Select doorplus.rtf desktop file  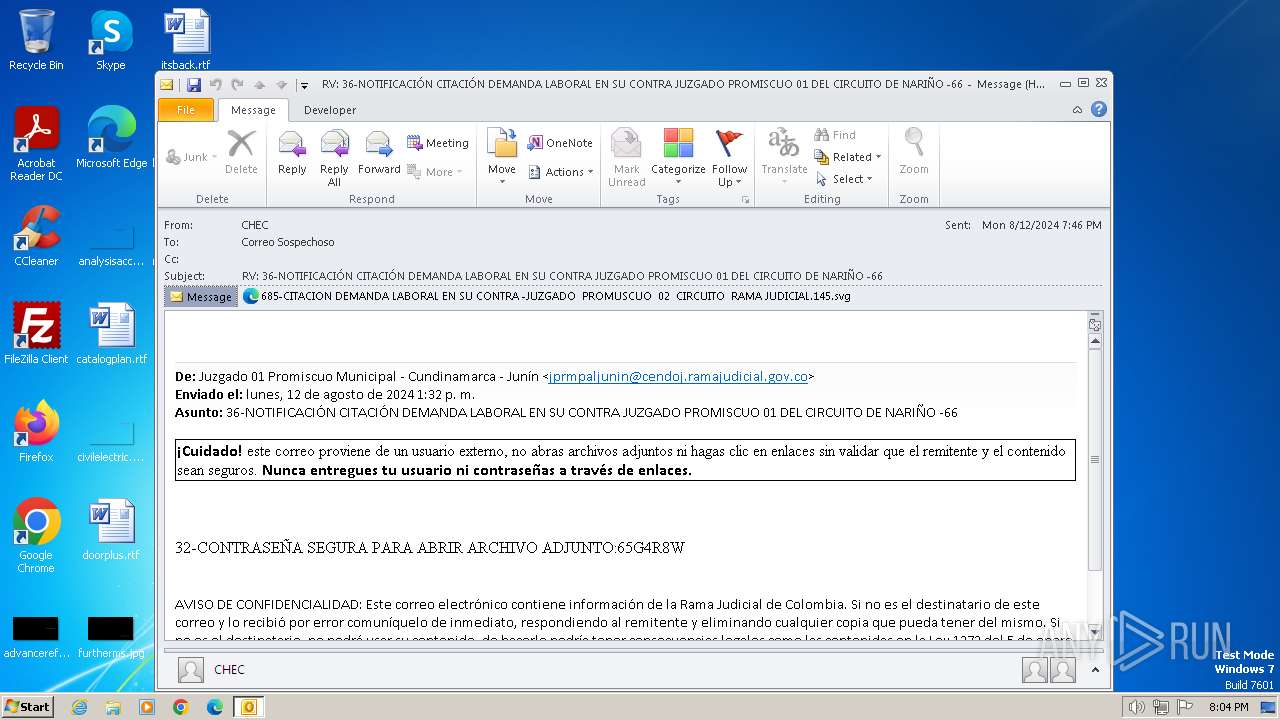(x=111, y=530)
